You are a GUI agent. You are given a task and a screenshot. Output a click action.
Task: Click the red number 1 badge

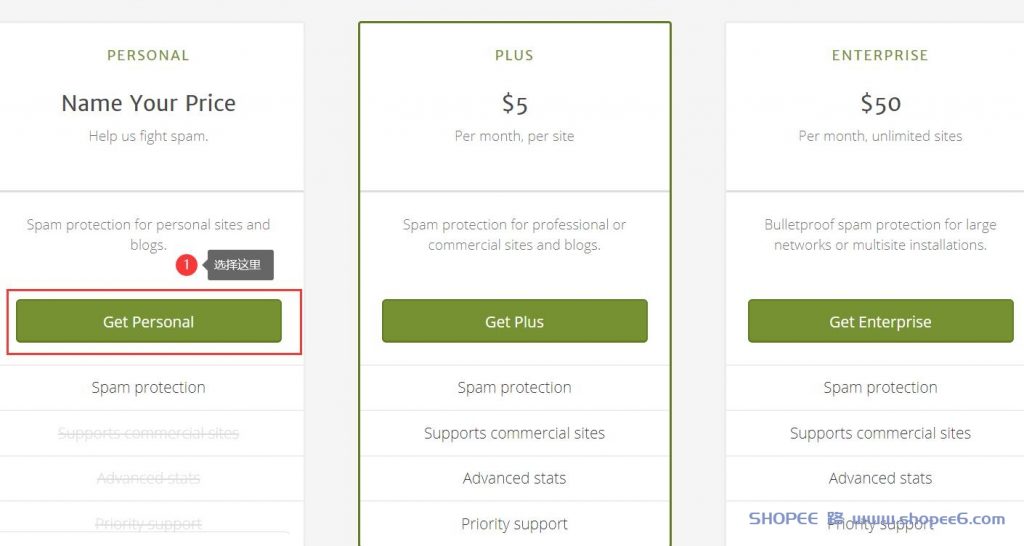pos(186,265)
